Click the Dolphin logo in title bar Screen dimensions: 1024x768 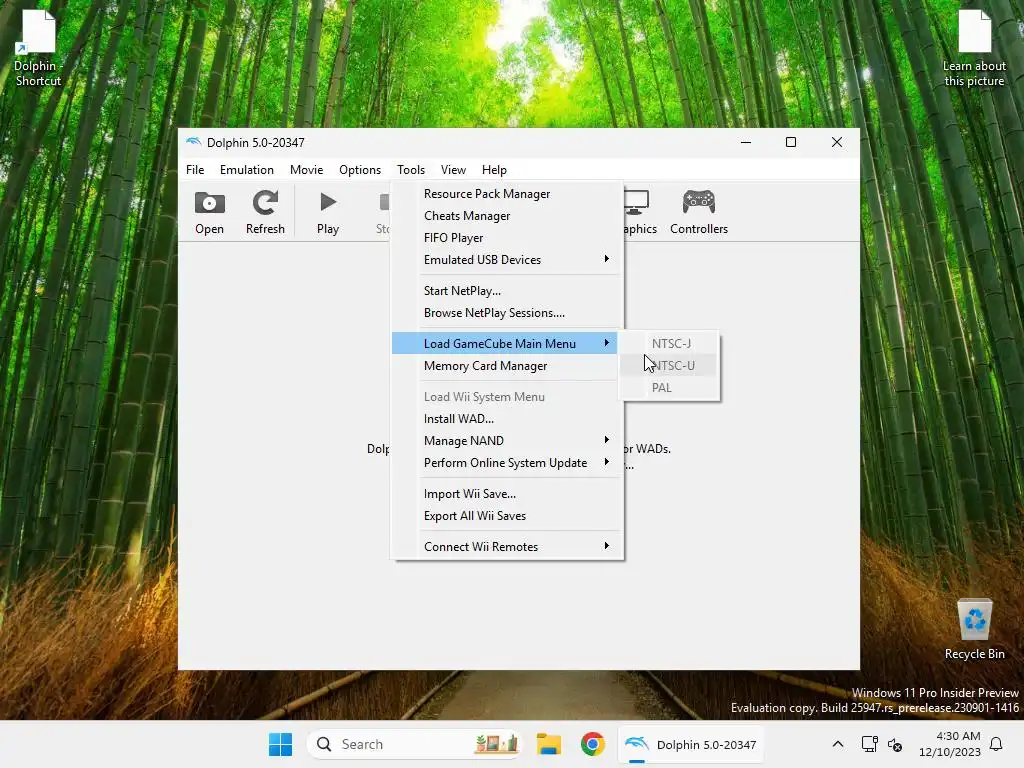[x=193, y=142]
